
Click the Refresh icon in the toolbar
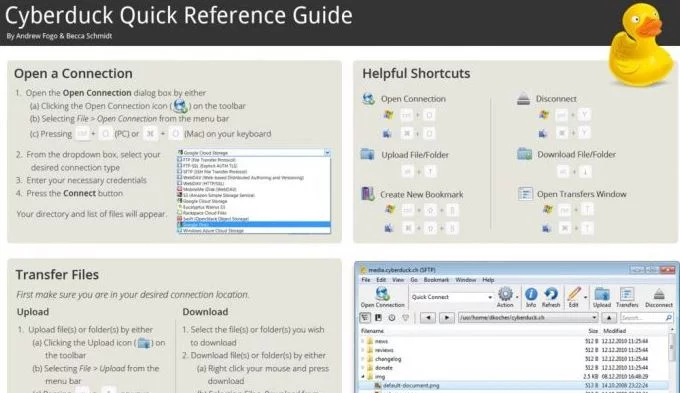click(x=551, y=294)
